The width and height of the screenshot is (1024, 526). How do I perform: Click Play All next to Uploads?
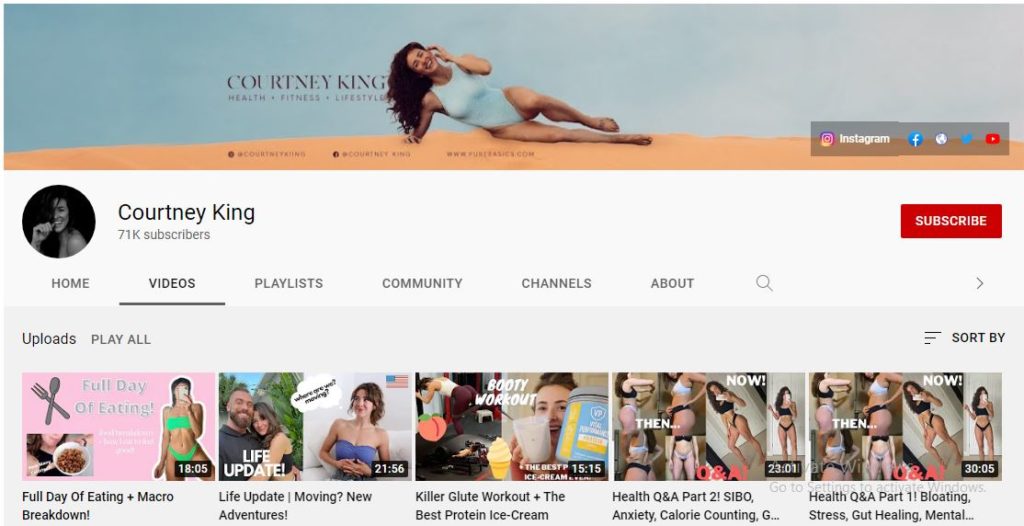(x=121, y=340)
